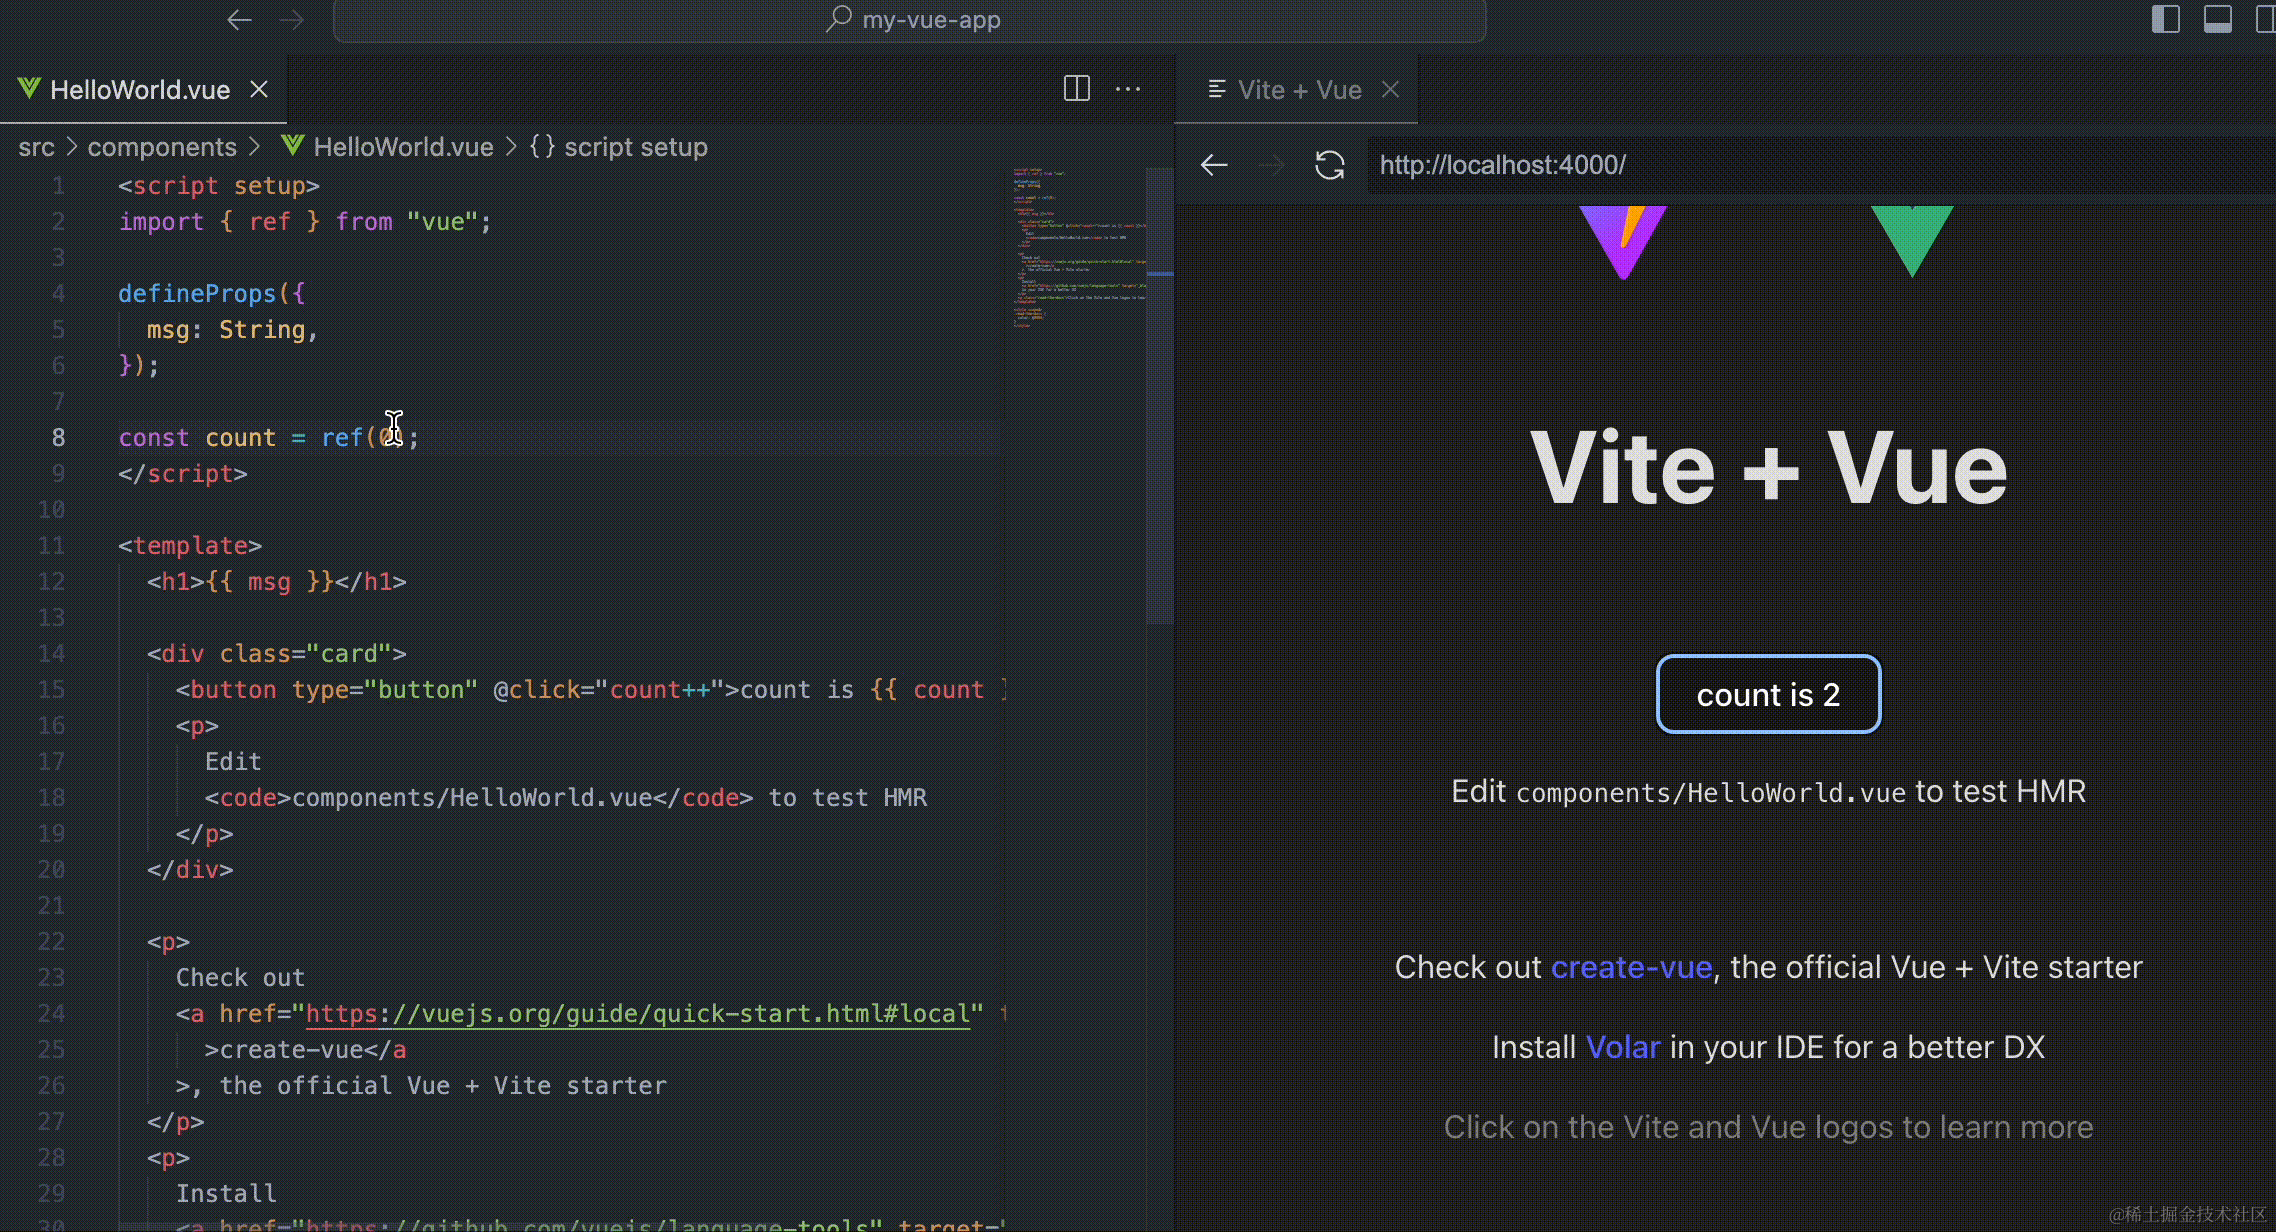
Task: Click the browser preview reload icon
Action: click(1329, 165)
